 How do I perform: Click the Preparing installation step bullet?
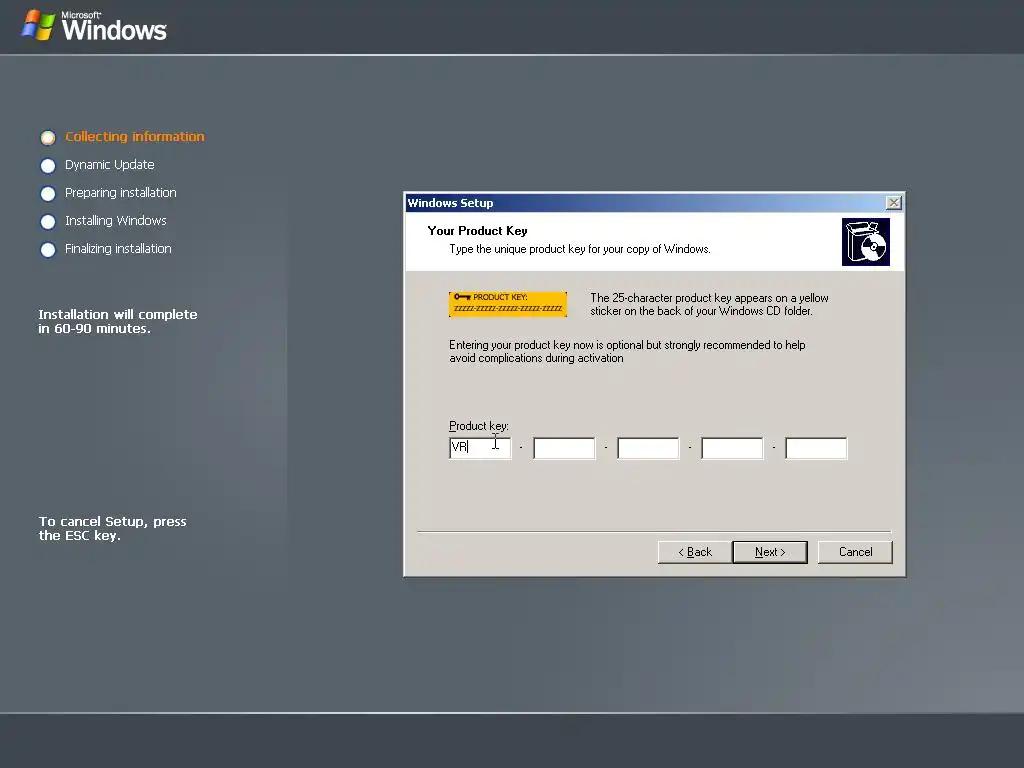48,193
